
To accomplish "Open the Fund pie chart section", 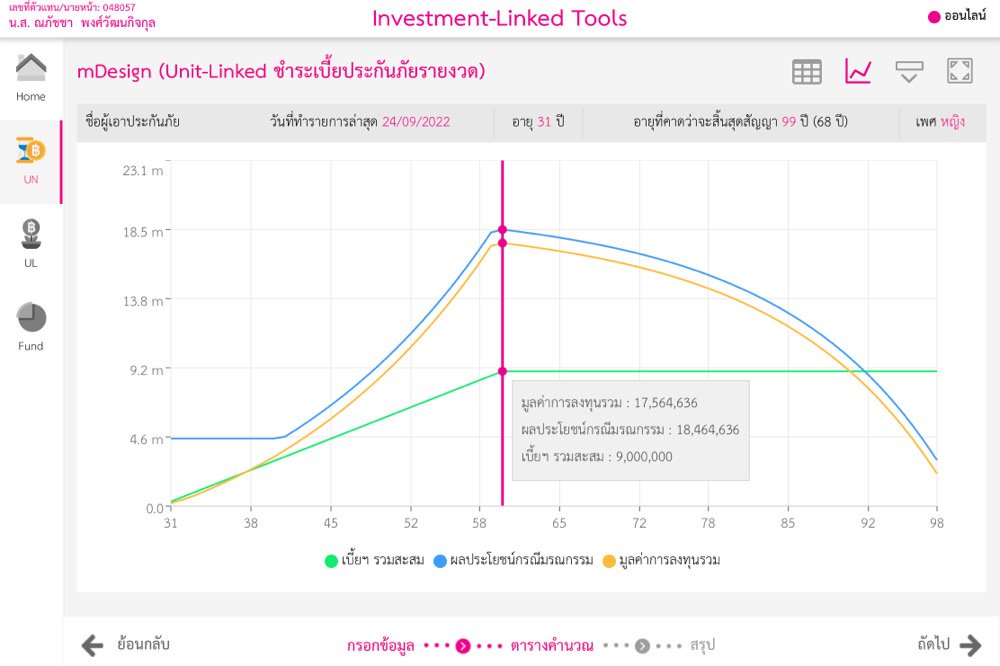I will pos(31,327).
